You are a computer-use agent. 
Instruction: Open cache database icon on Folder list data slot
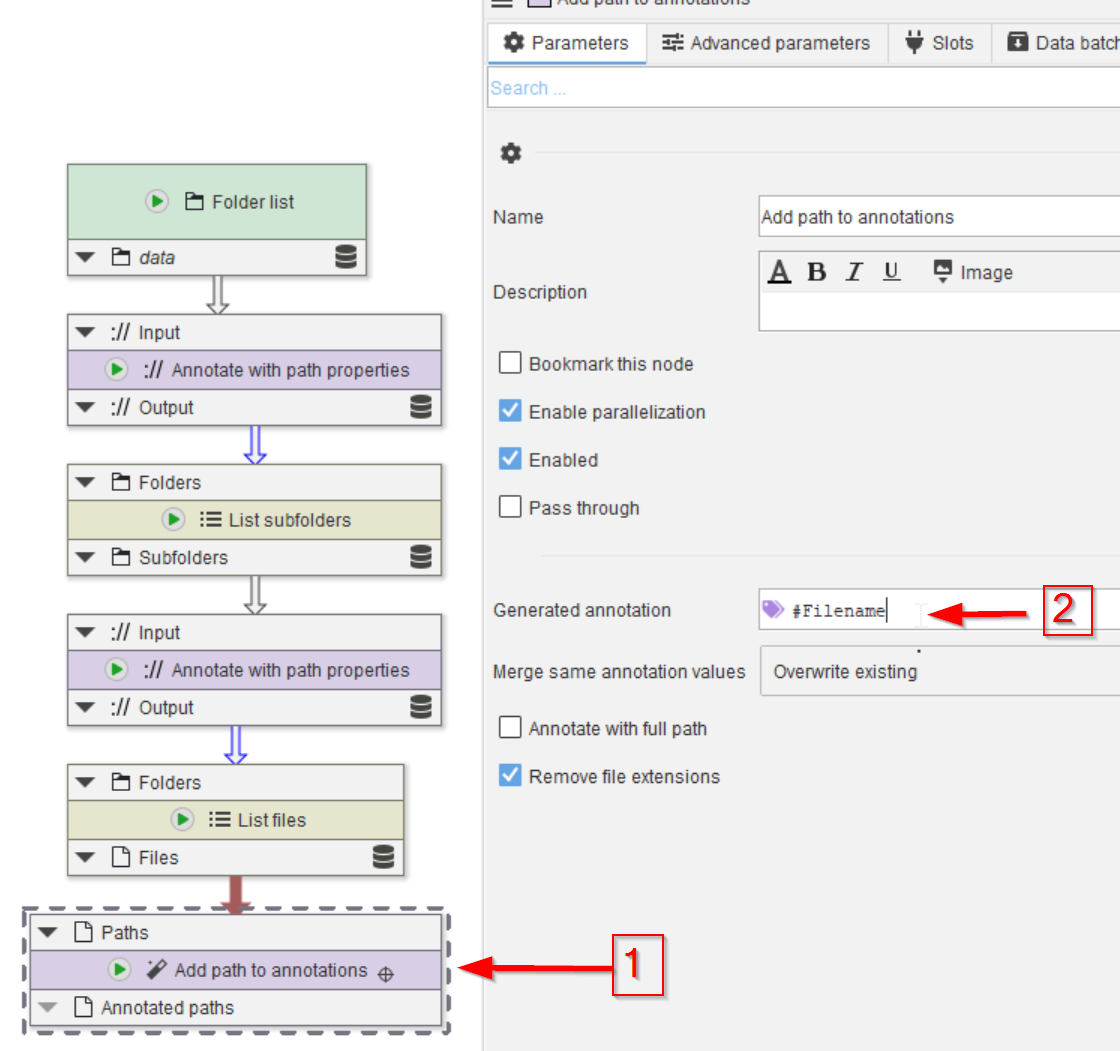[345, 257]
